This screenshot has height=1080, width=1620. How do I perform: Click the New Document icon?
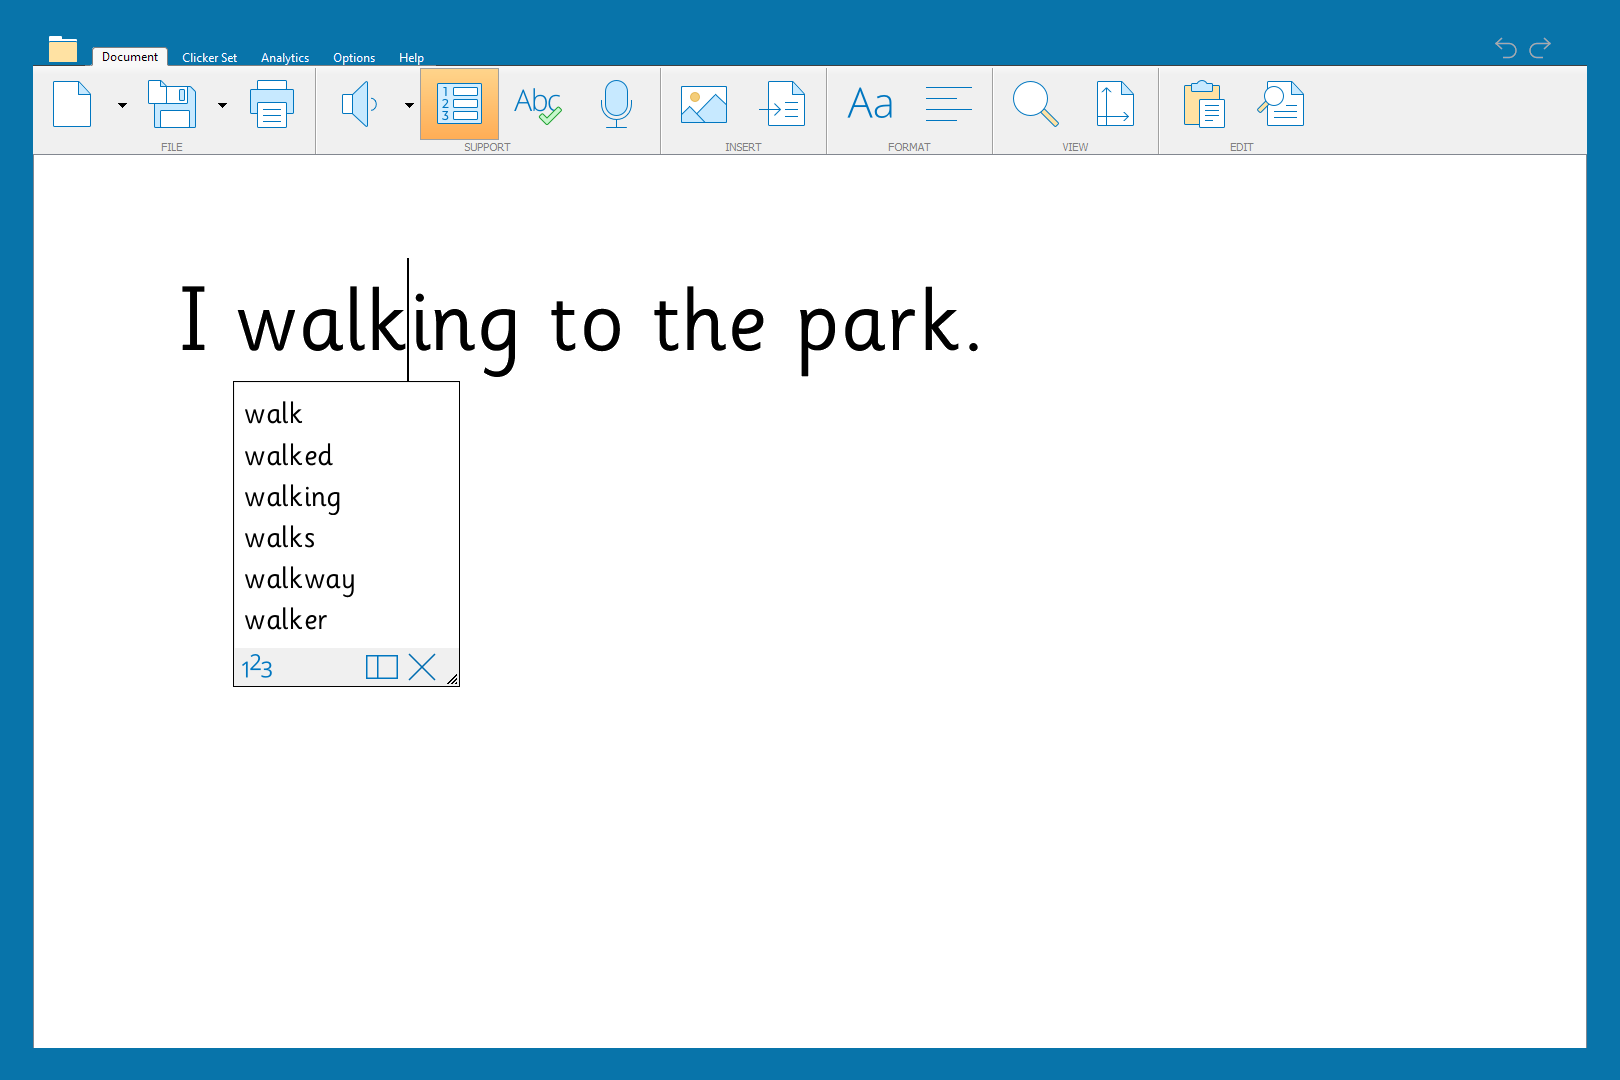pyautogui.click(x=72, y=104)
